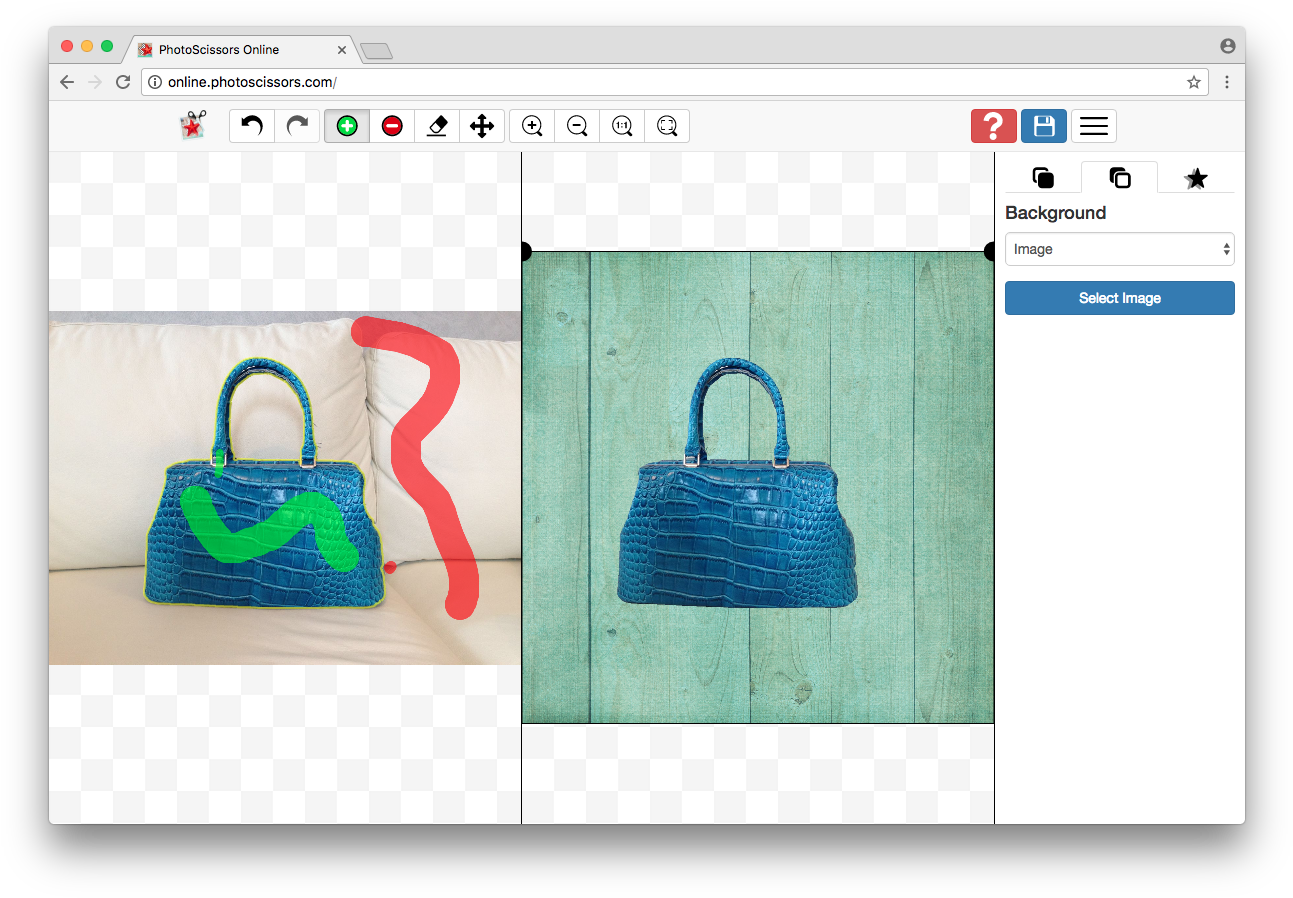Image resolution: width=1293 pixels, height=898 pixels.
Task: Save the result with floppy disk icon
Action: pyautogui.click(x=1044, y=126)
